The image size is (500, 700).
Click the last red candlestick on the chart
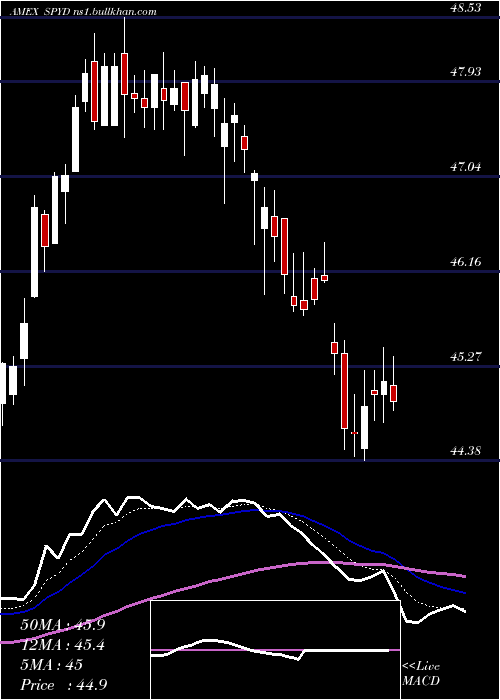point(393,393)
